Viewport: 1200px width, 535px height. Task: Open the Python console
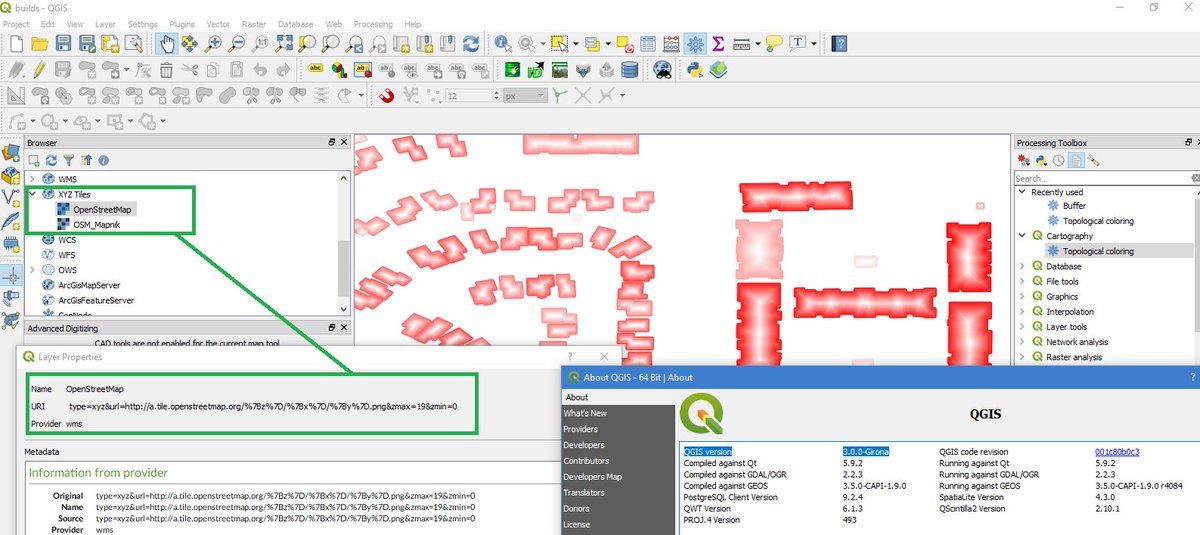[x=693, y=70]
